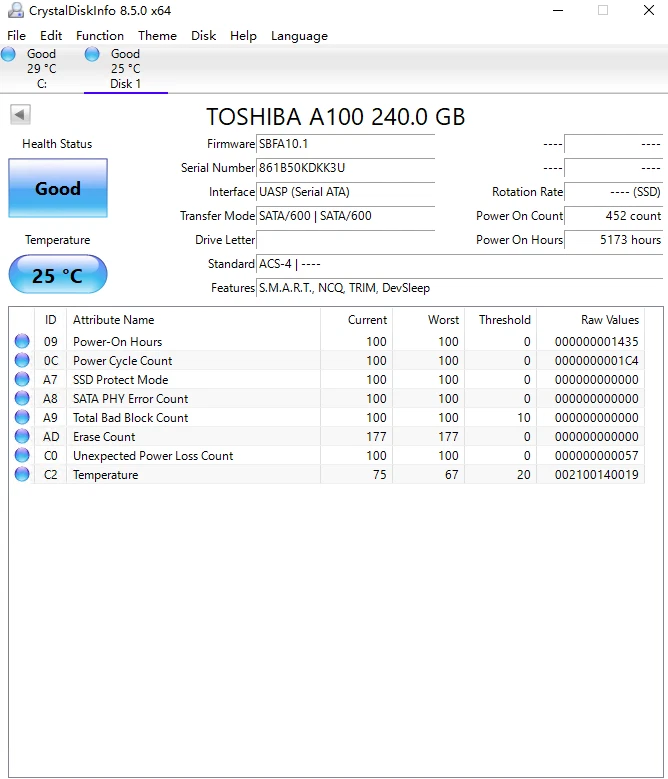Screen dimensions: 668x779
Task: Select the SSD Protect Mode attribute name
Action: pyautogui.click(x=121, y=380)
